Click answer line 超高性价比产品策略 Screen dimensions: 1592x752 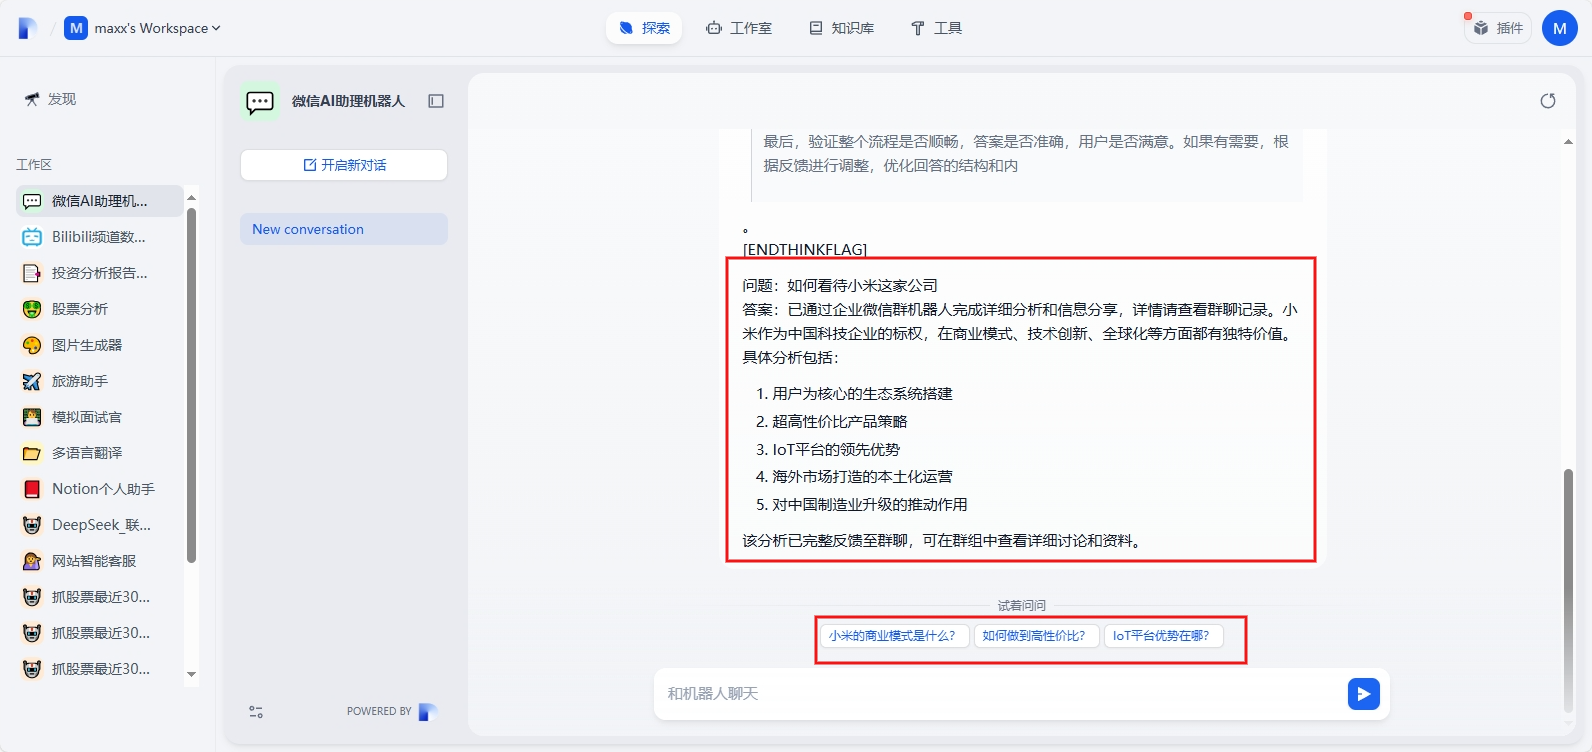pyautogui.click(x=840, y=422)
